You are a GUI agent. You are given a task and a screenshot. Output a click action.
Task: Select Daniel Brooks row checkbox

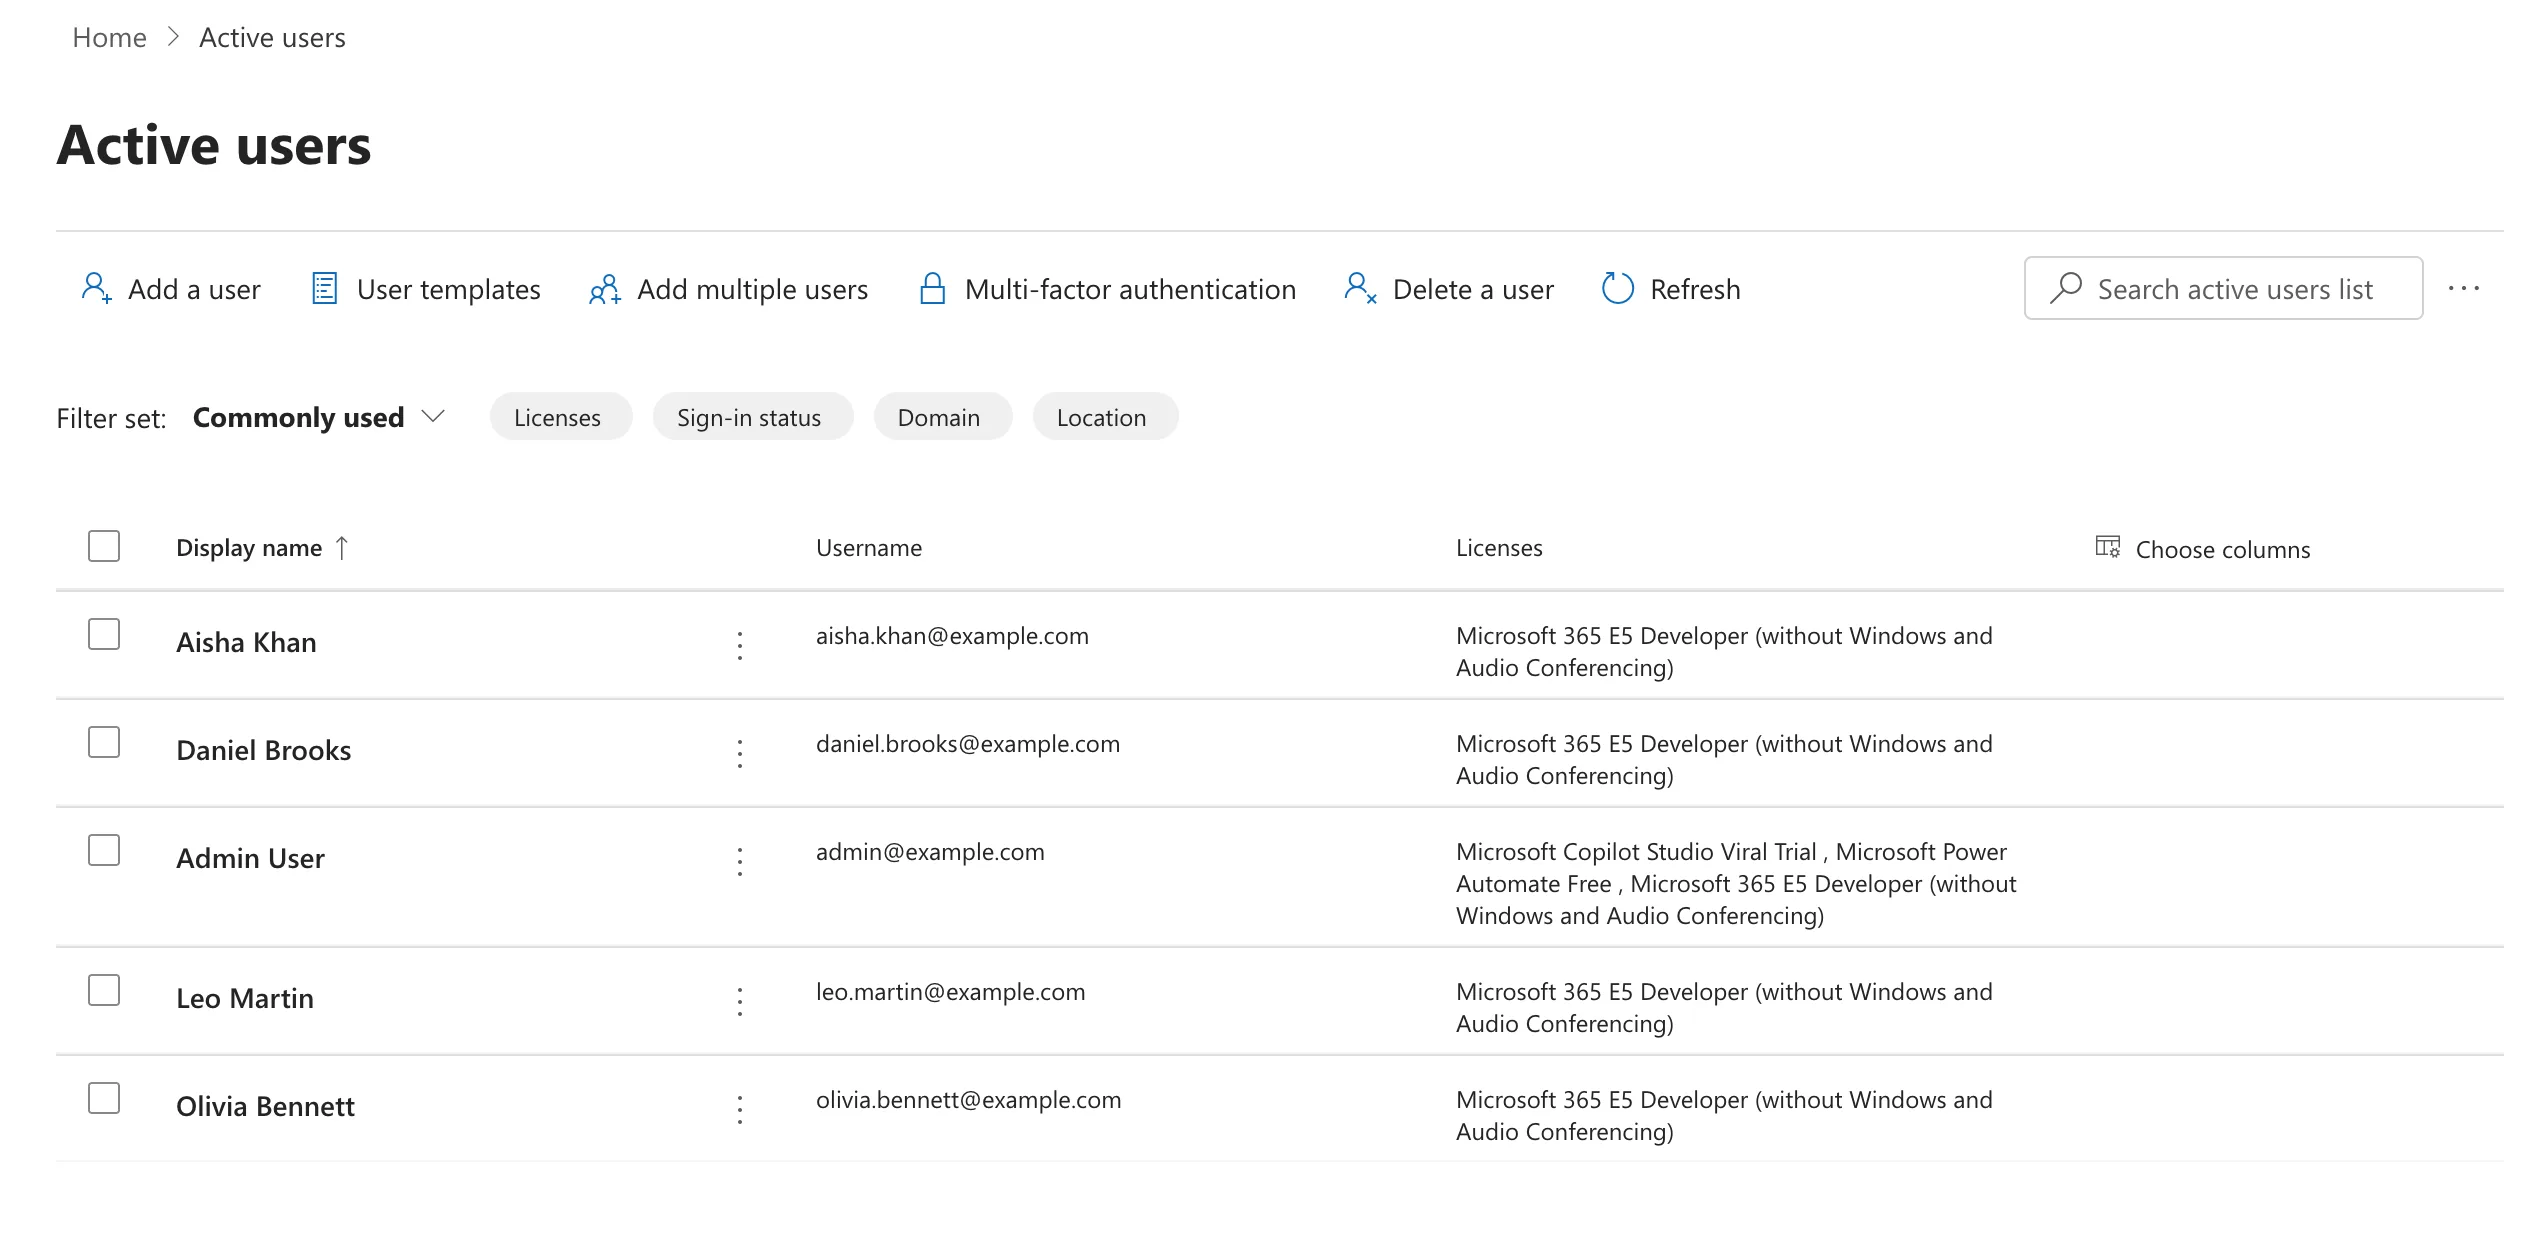[104, 742]
